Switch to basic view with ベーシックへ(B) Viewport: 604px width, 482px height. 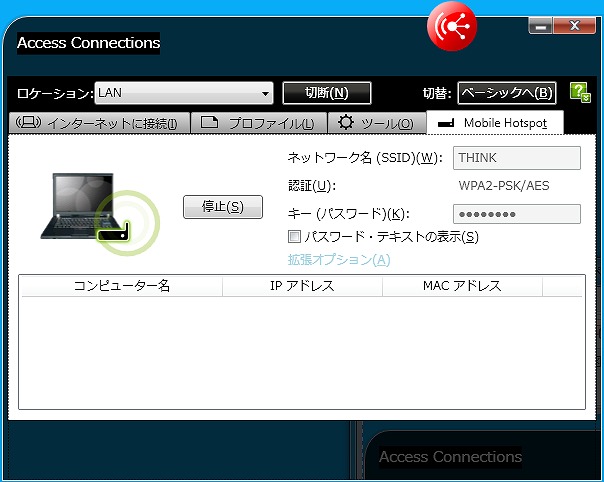(x=507, y=93)
